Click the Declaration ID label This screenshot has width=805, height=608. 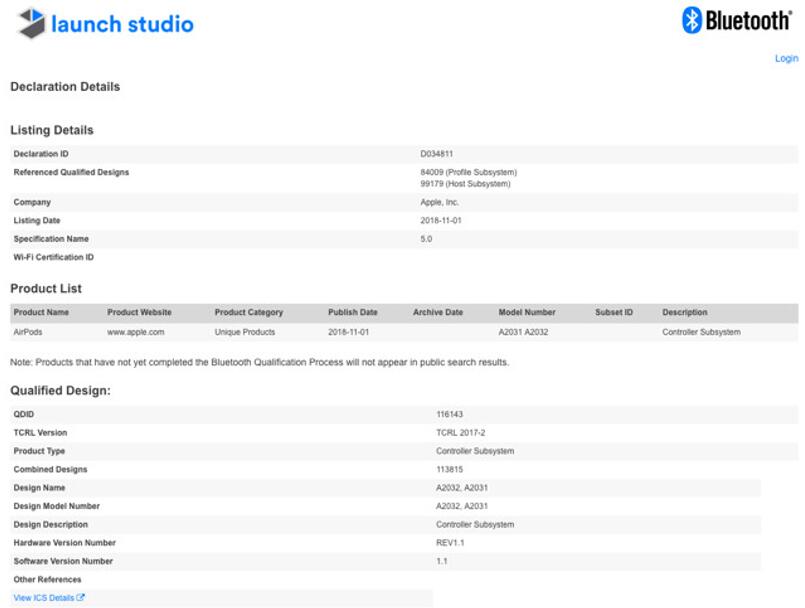coord(41,154)
